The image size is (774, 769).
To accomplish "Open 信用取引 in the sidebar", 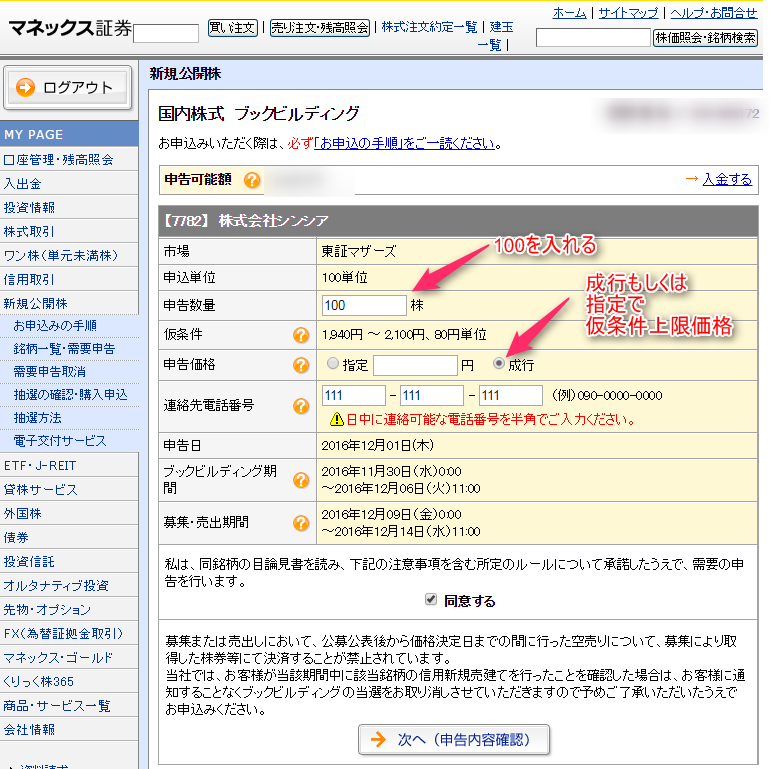I will 69,279.
